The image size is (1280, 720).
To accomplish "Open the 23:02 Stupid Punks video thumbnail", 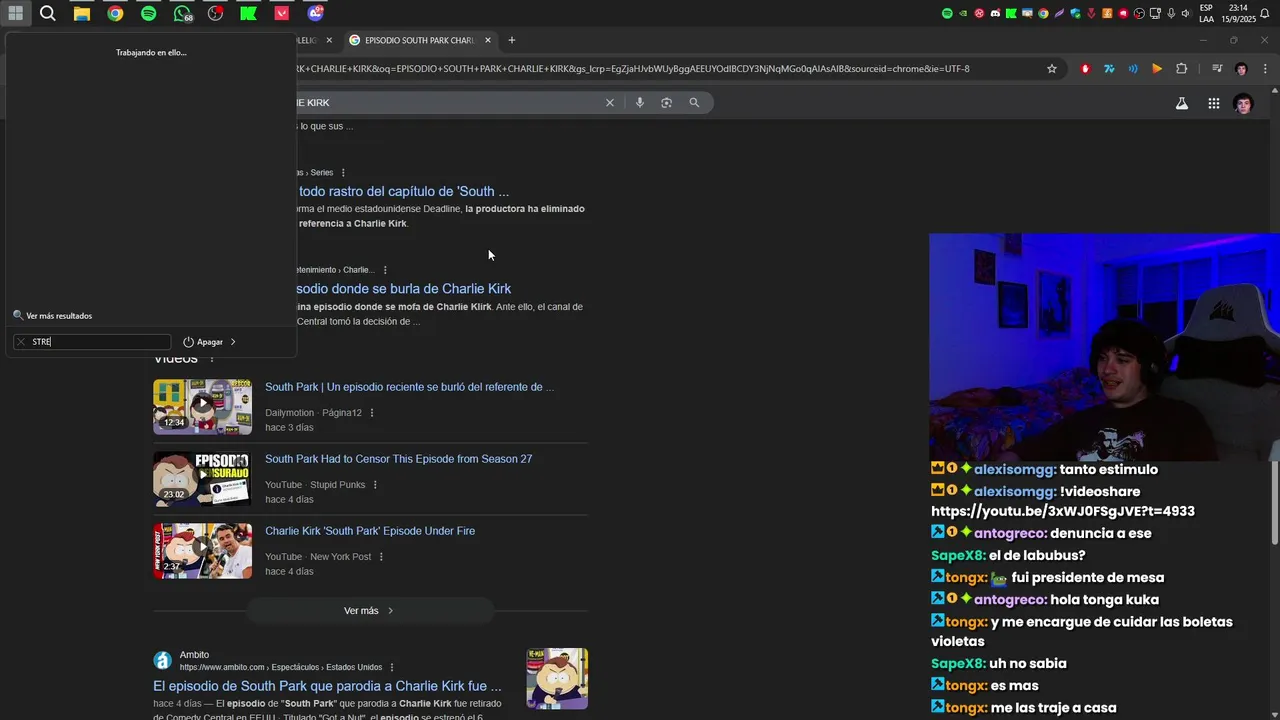I will (x=203, y=478).
